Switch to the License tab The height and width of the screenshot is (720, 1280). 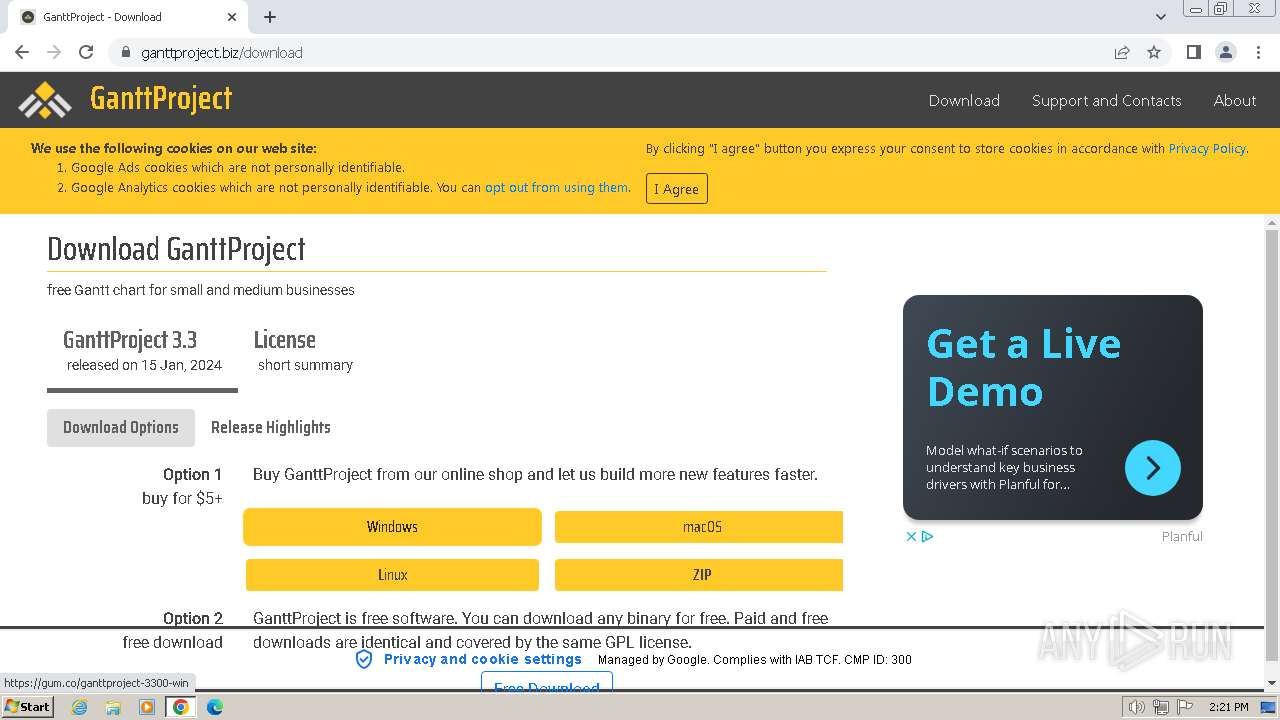305,351
